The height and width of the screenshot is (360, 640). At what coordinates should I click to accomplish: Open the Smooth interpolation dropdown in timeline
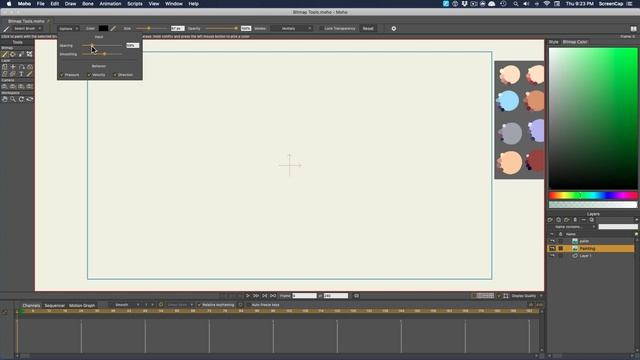pyautogui.click(x=125, y=305)
